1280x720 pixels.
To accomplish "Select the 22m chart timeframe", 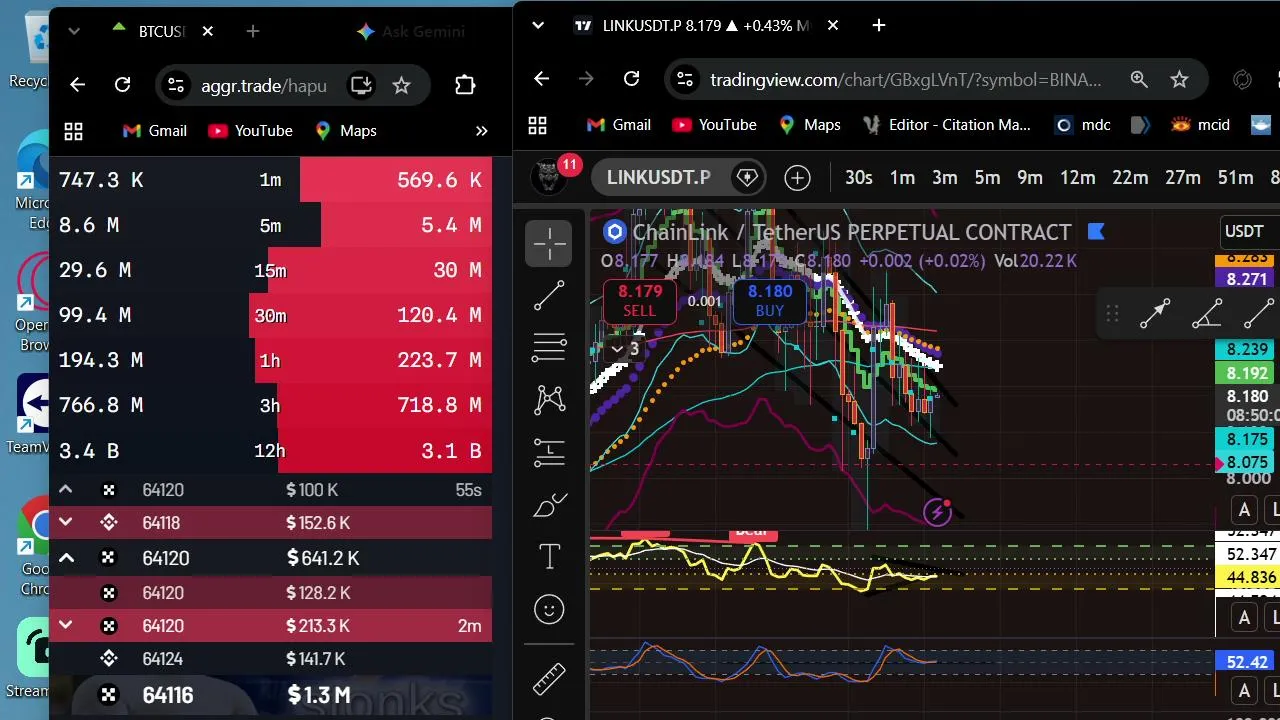I will coord(1130,178).
